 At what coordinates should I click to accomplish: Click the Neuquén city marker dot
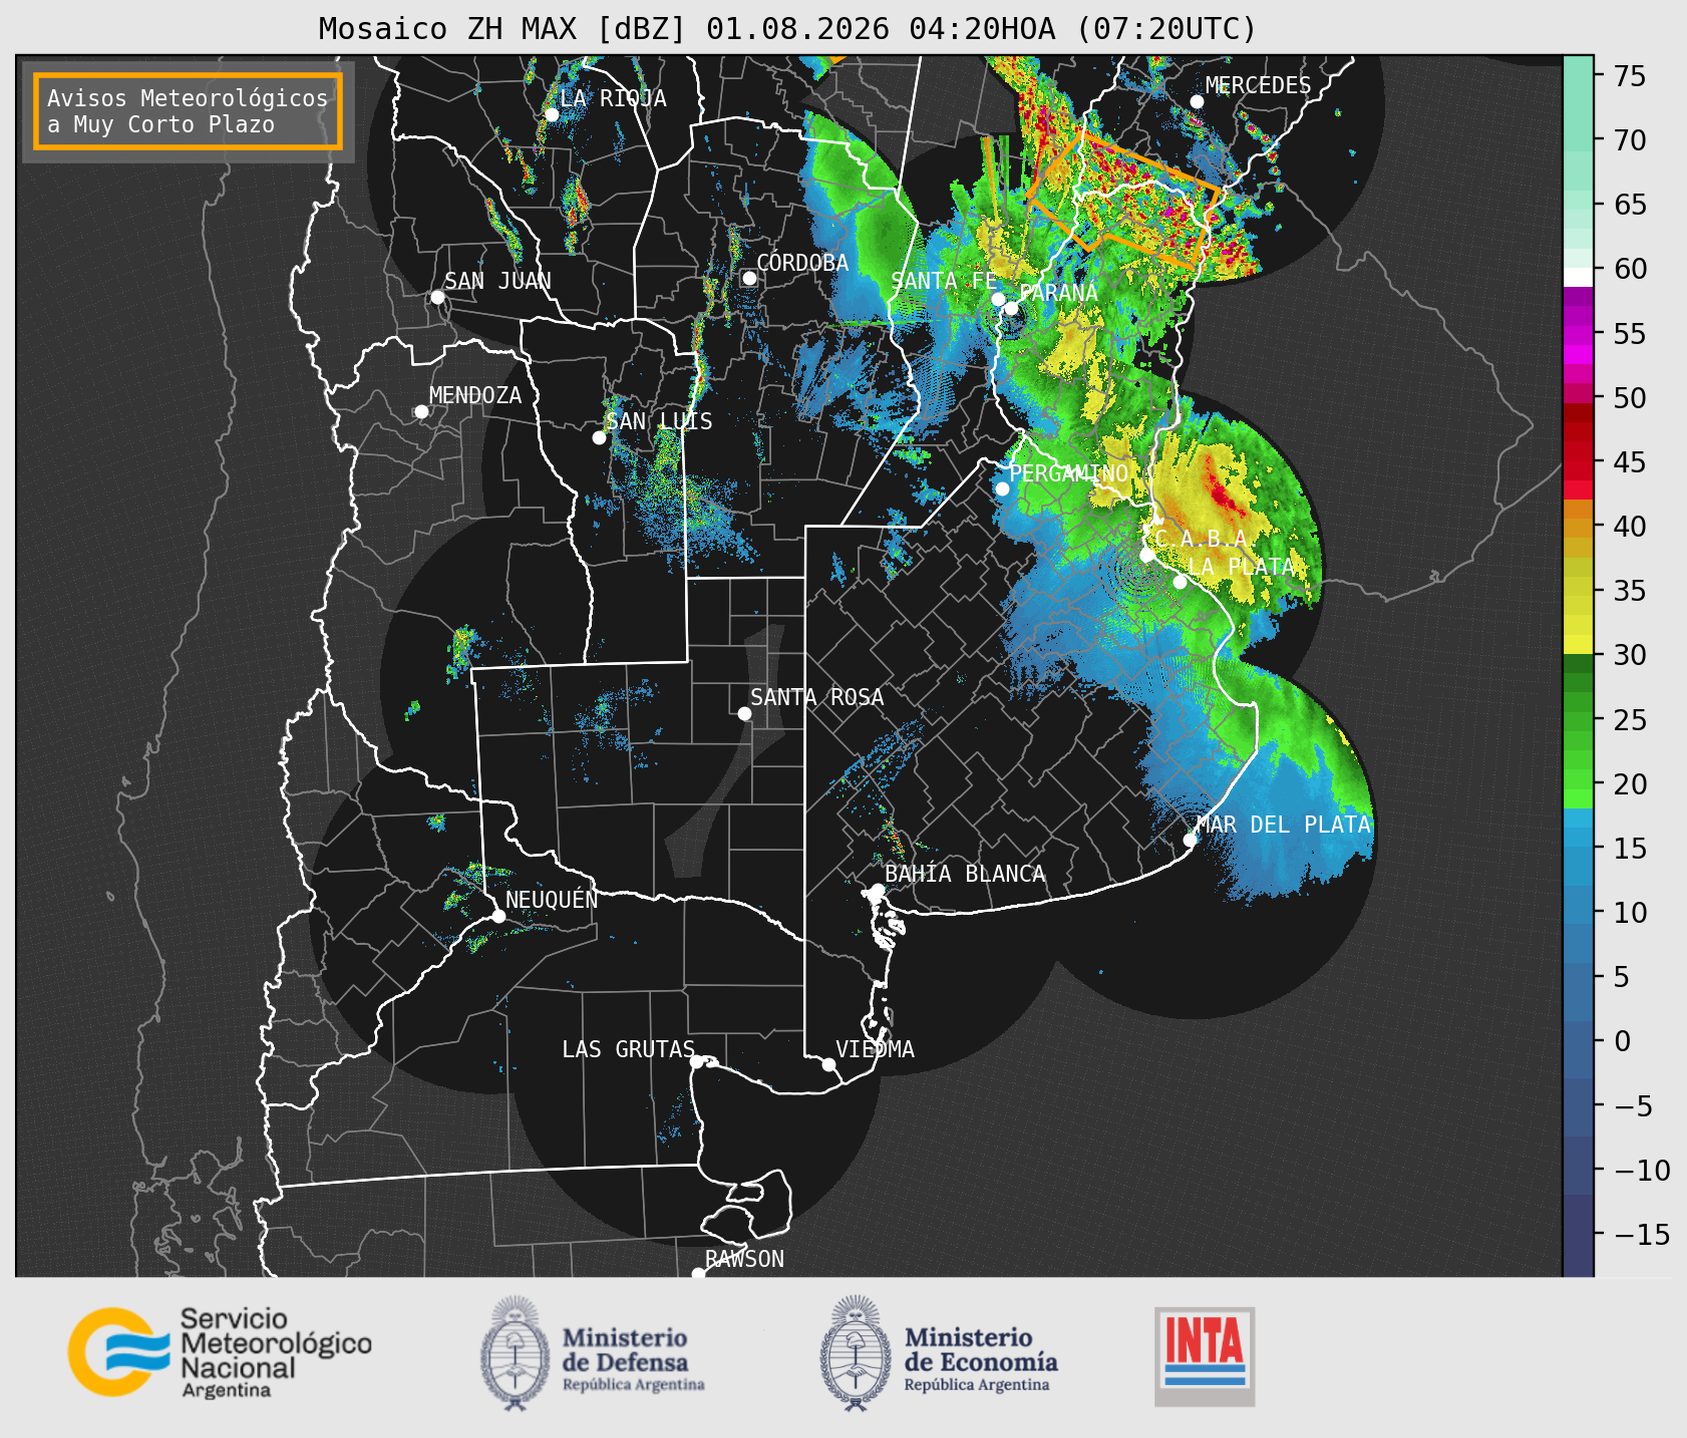pos(498,916)
